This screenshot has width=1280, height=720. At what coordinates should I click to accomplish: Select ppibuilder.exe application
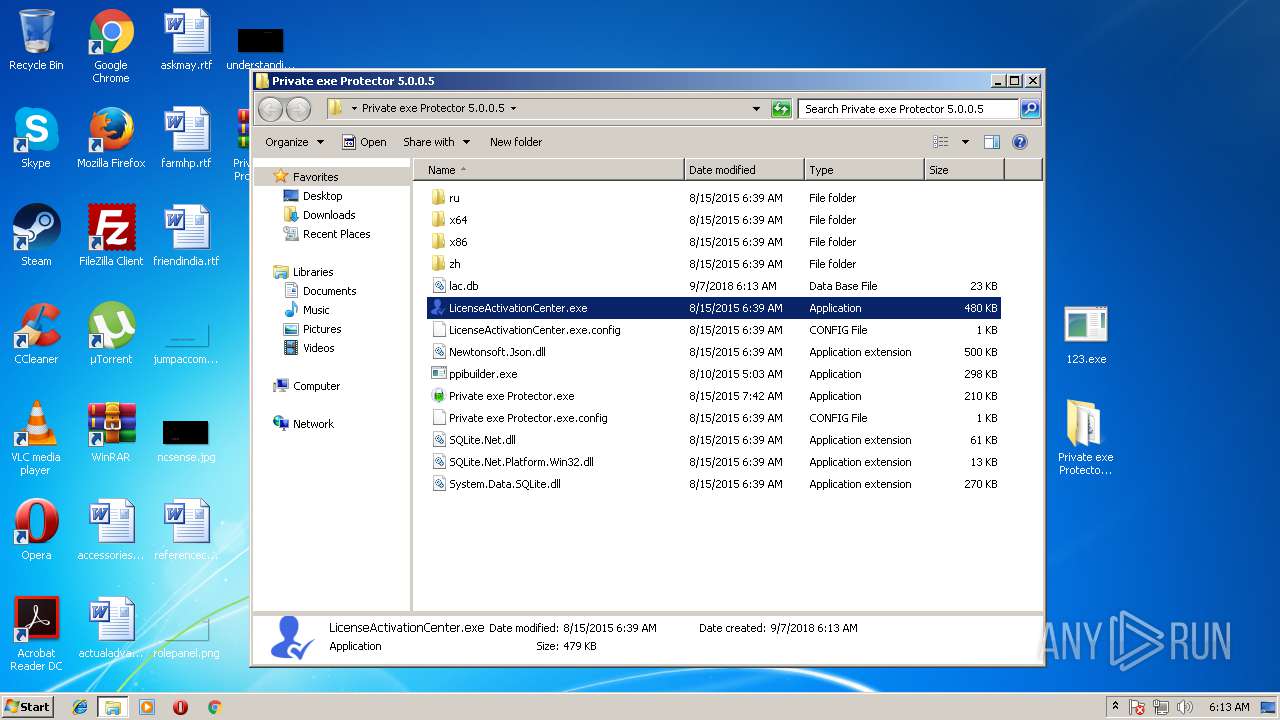point(714,374)
